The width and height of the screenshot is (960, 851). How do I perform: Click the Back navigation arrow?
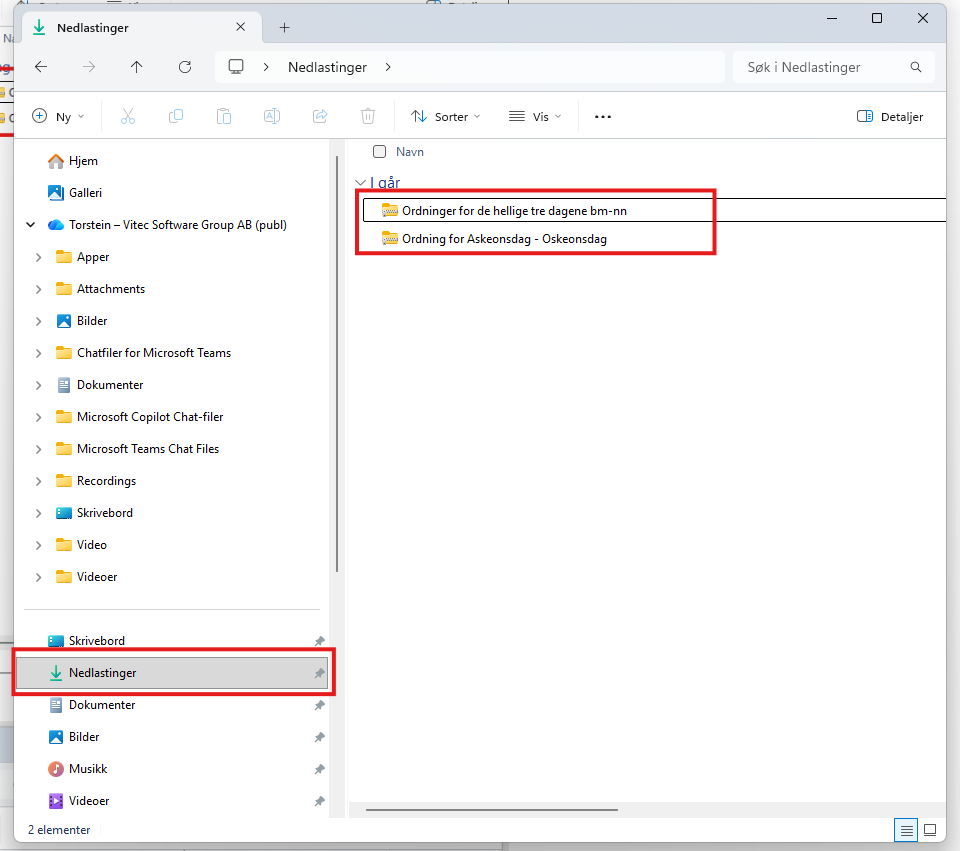coord(41,67)
